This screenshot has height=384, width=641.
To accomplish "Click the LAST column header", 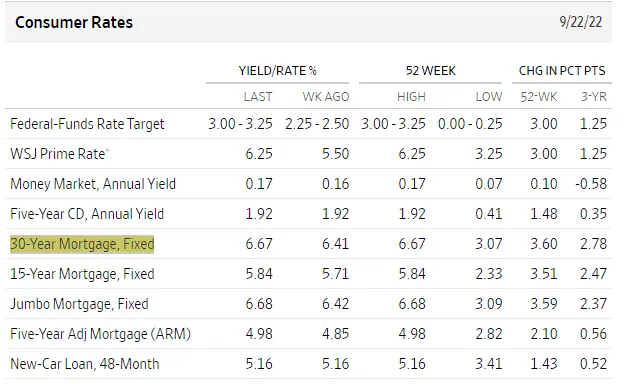I will [258, 97].
